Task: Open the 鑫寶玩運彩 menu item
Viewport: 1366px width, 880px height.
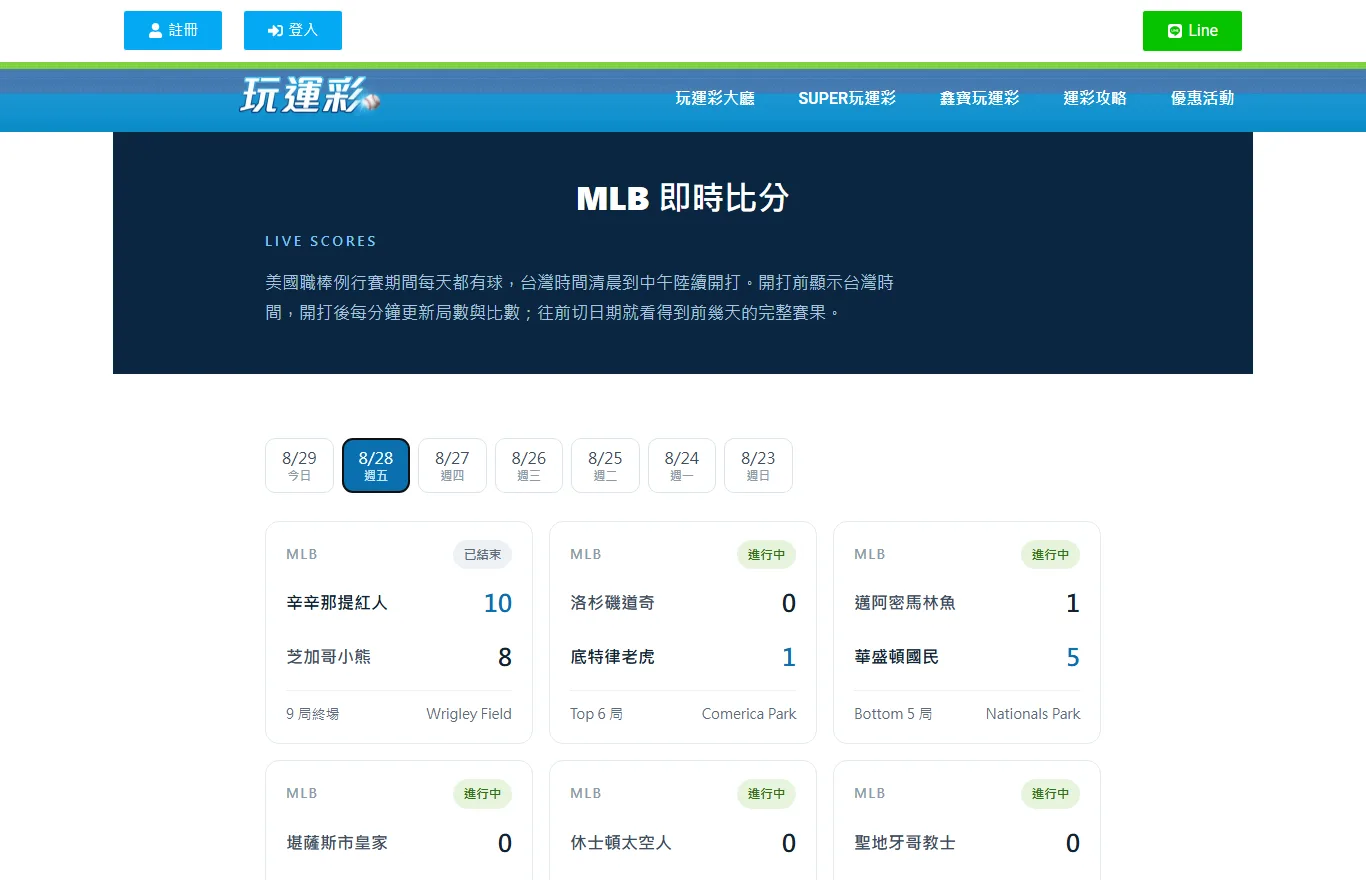Action: click(980, 98)
